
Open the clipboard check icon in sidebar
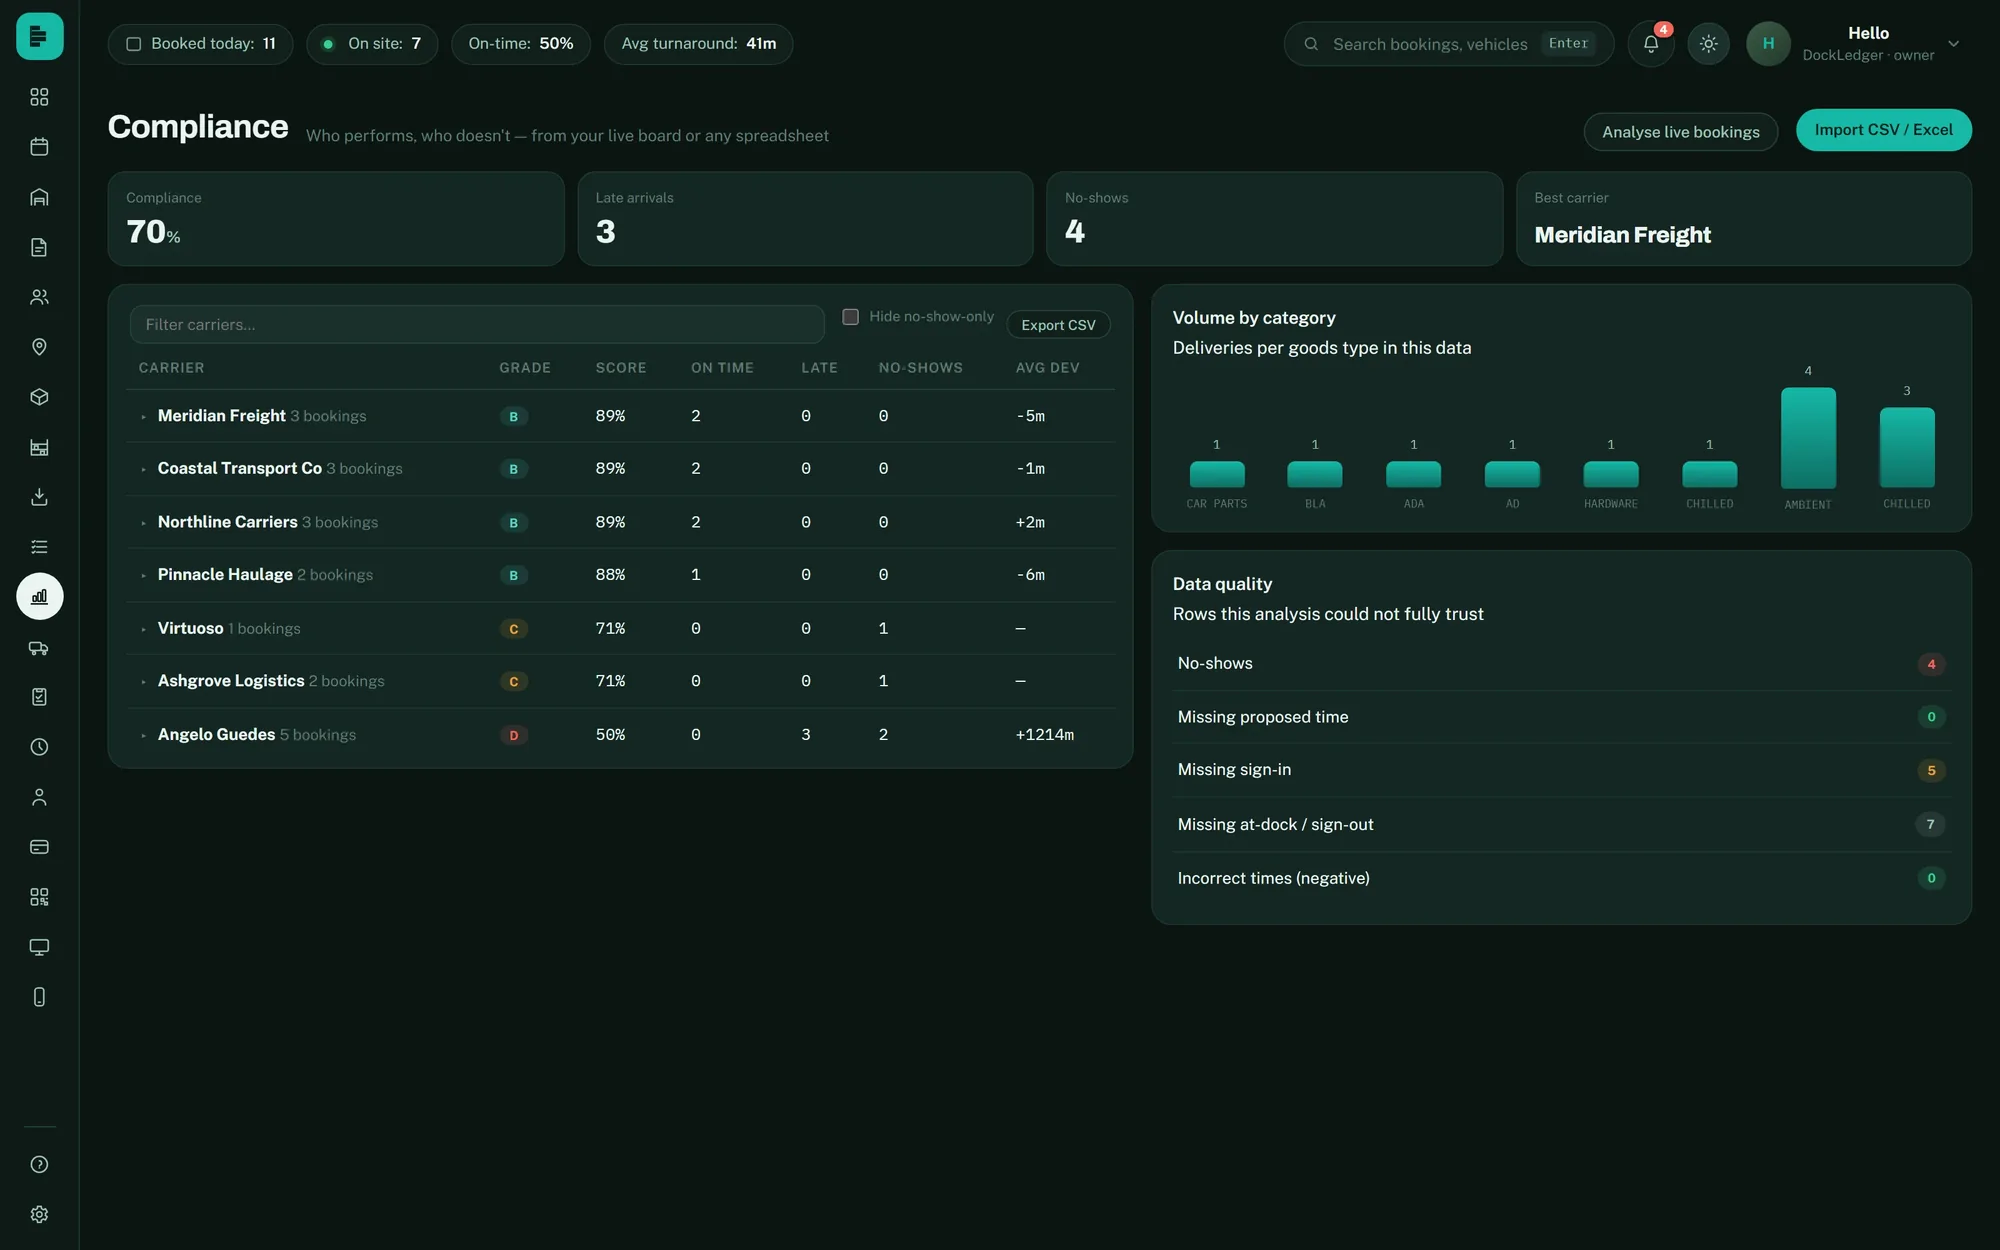point(39,697)
